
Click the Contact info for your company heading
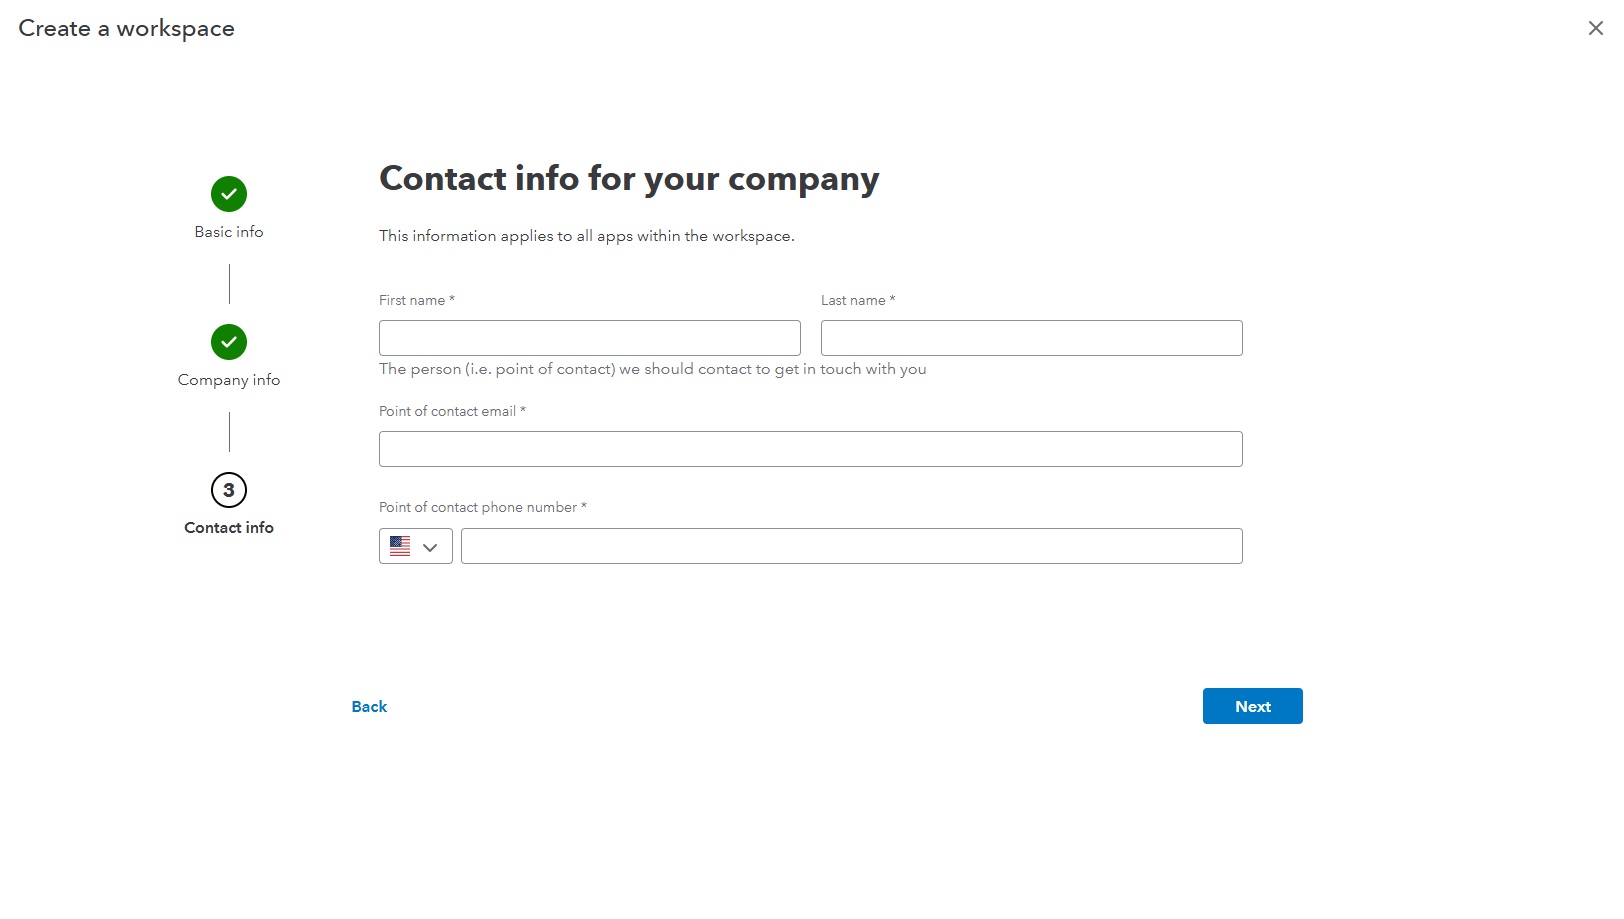pyautogui.click(x=629, y=179)
